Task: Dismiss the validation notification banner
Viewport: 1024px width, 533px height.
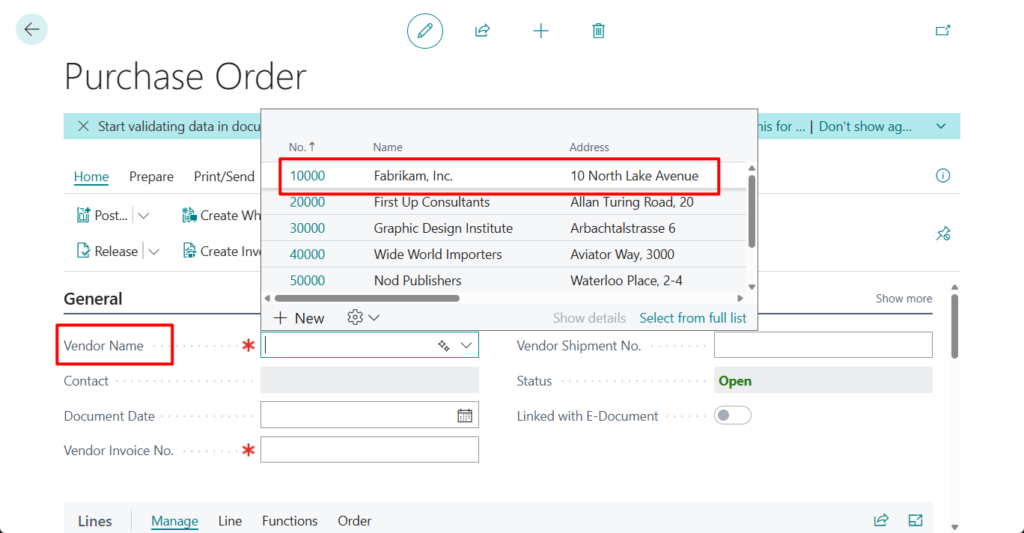Action: pos(83,126)
